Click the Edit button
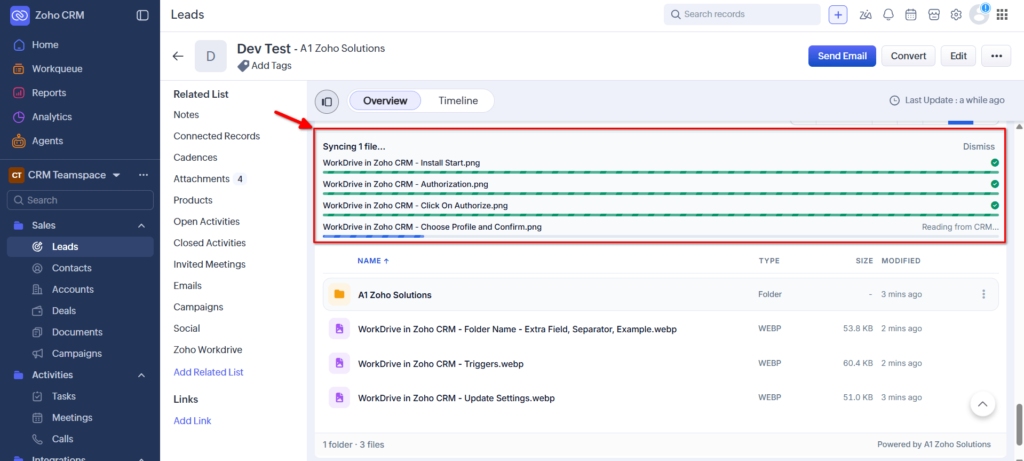 (x=958, y=56)
